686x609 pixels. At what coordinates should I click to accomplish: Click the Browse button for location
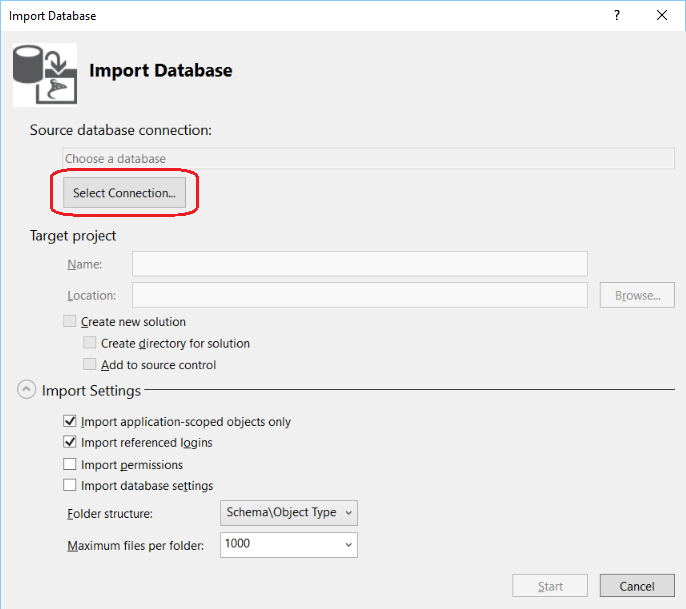pos(637,295)
